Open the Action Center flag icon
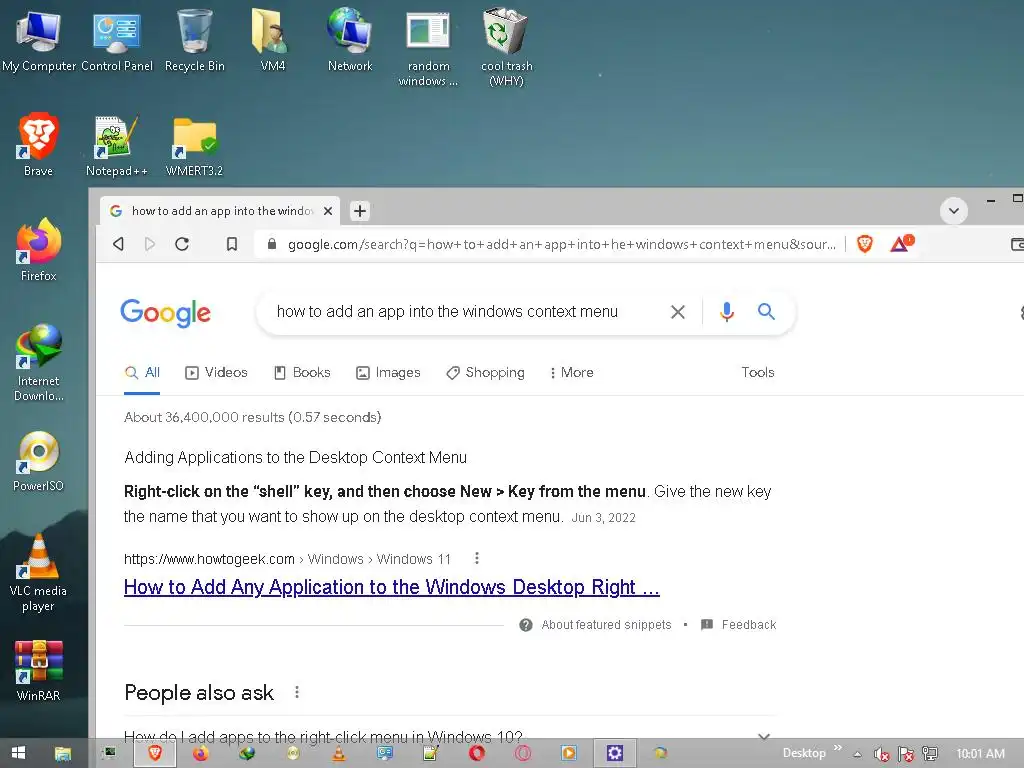Image resolution: width=1024 pixels, height=768 pixels. pyautogui.click(x=906, y=754)
